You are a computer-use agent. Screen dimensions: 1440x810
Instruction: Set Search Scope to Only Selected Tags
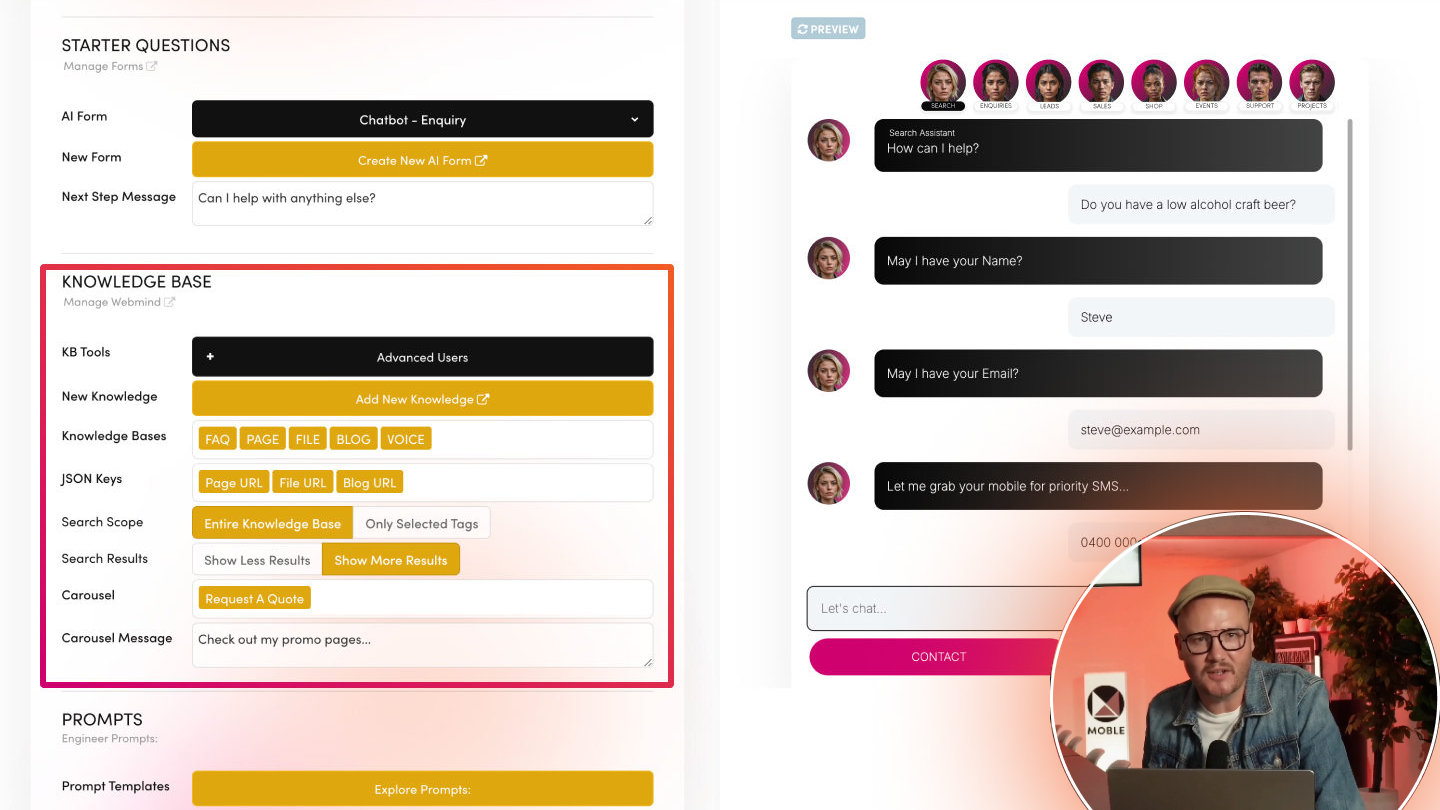coord(422,523)
